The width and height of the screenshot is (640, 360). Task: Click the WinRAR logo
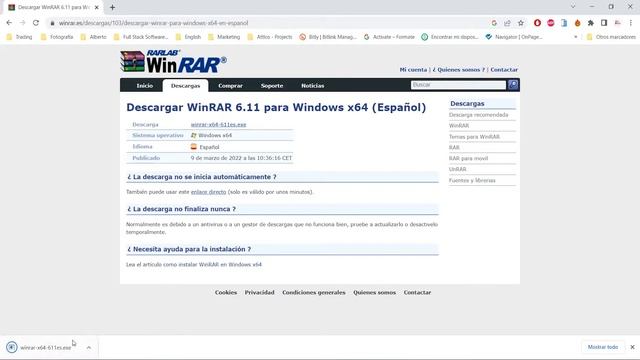click(x=173, y=62)
